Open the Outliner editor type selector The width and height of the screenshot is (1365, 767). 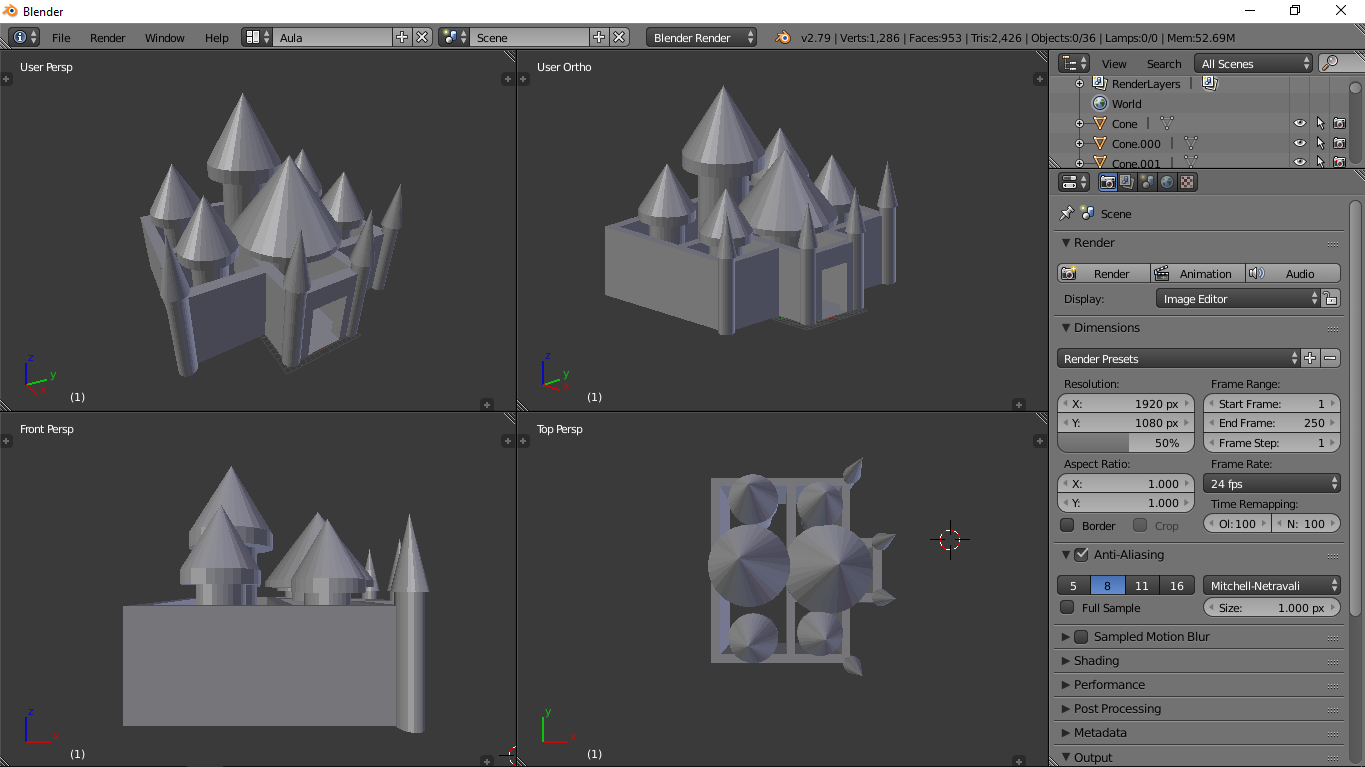click(1074, 63)
